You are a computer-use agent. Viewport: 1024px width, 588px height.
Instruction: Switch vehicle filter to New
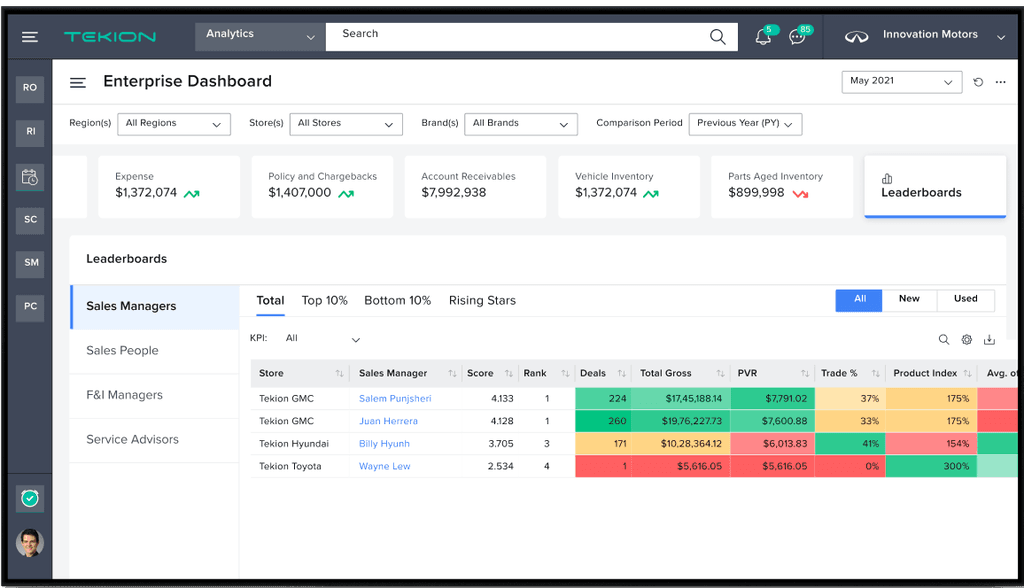point(909,300)
